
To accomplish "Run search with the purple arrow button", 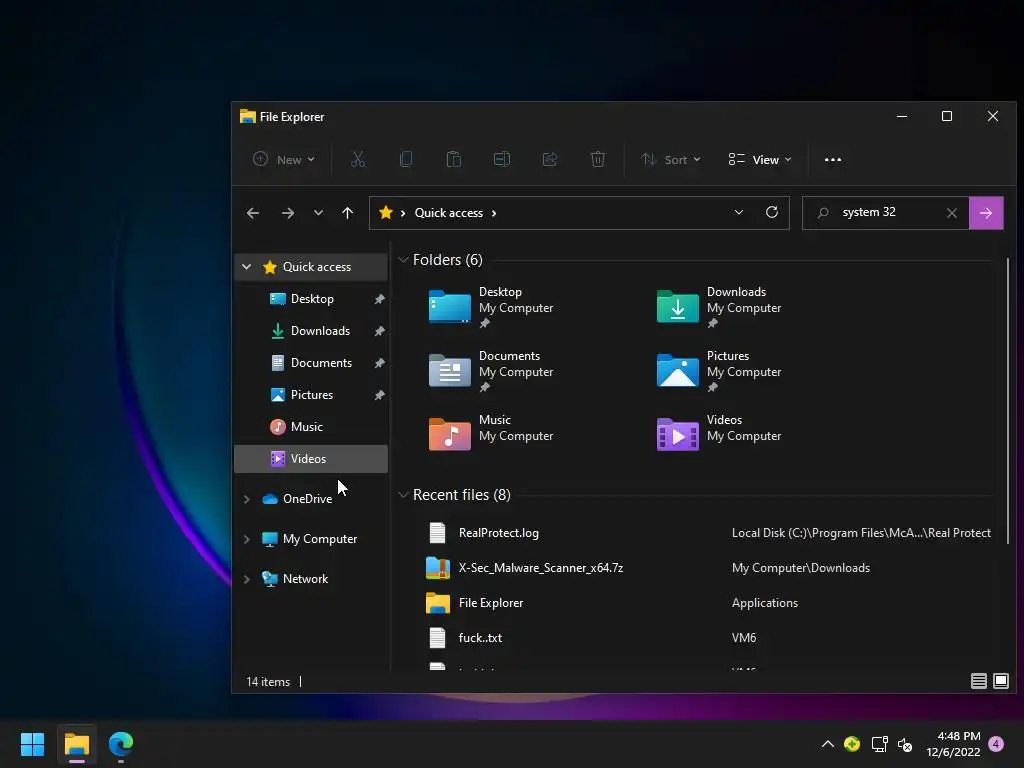I will point(986,213).
